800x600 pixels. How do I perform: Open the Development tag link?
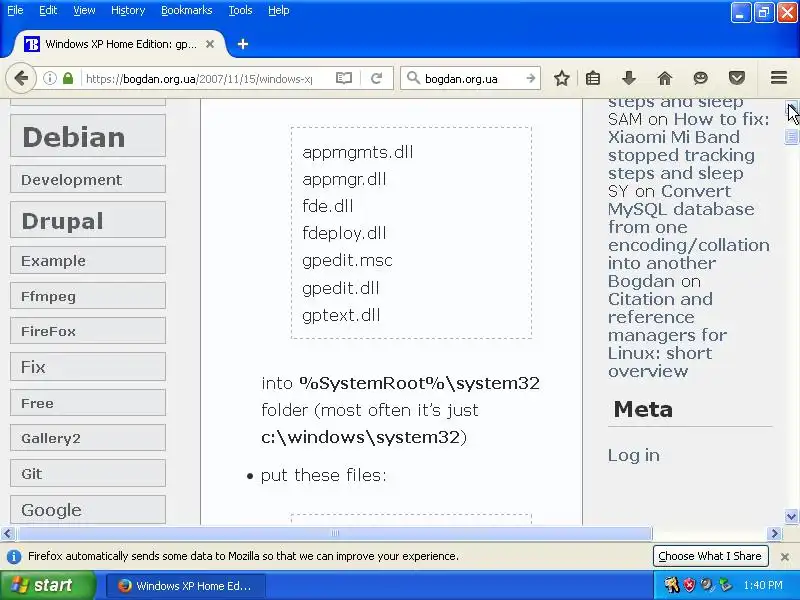pos(88,180)
